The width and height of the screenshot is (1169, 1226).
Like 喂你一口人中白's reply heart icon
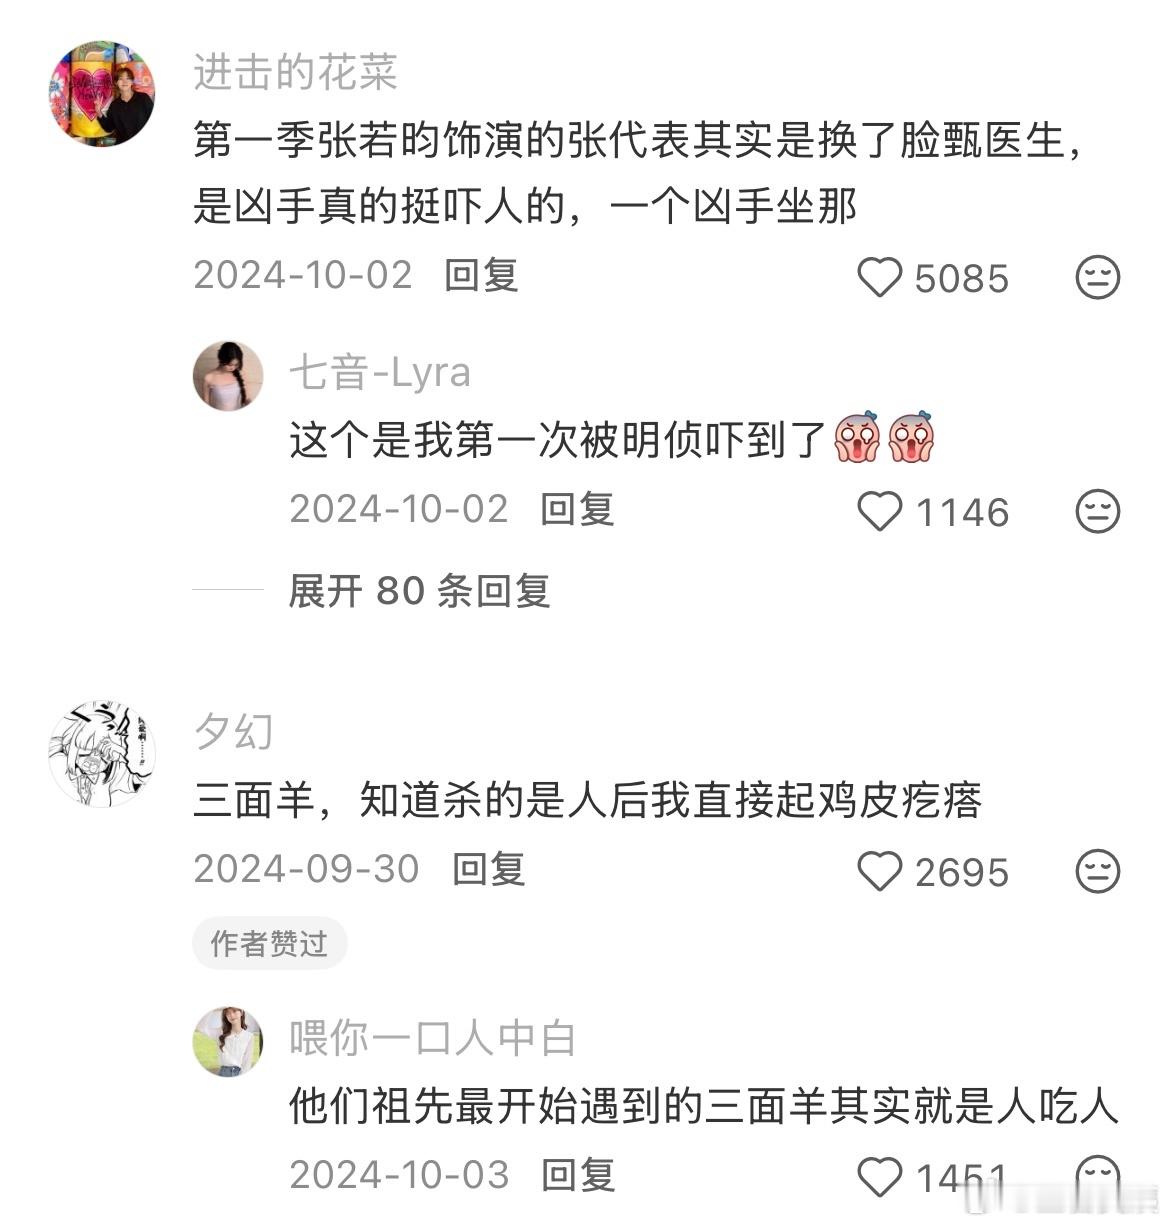[880, 1176]
